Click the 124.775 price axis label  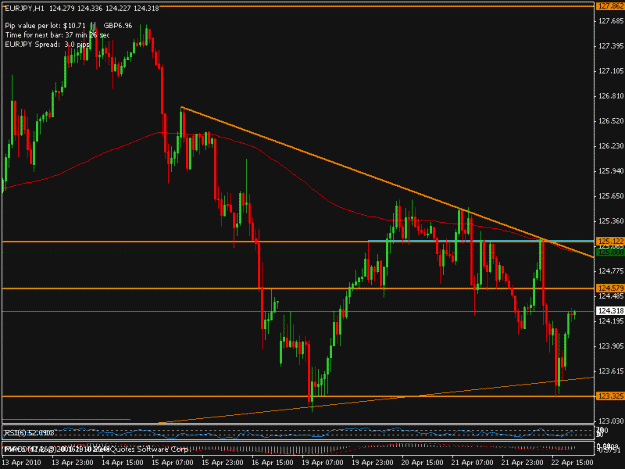611,271
